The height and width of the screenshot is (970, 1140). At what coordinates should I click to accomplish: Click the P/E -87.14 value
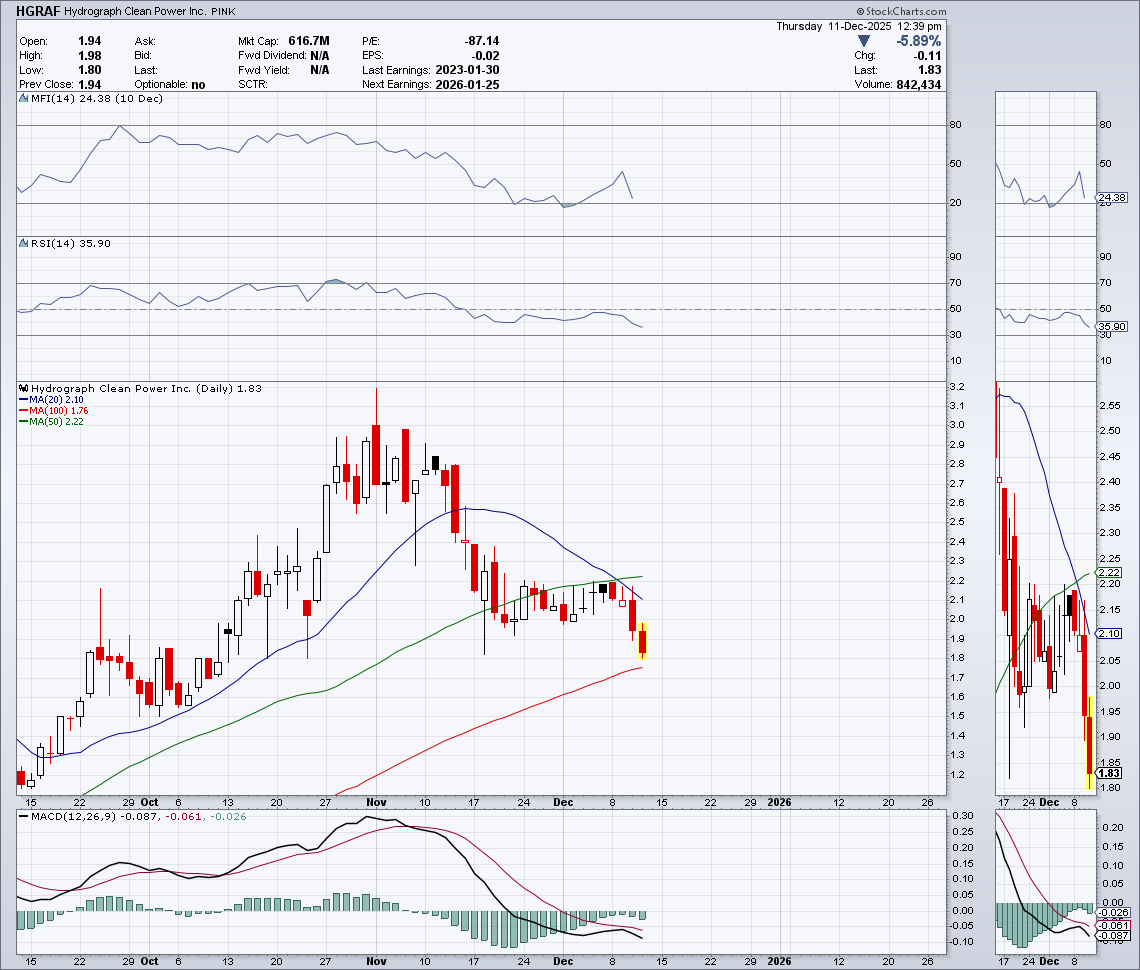[x=482, y=41]
